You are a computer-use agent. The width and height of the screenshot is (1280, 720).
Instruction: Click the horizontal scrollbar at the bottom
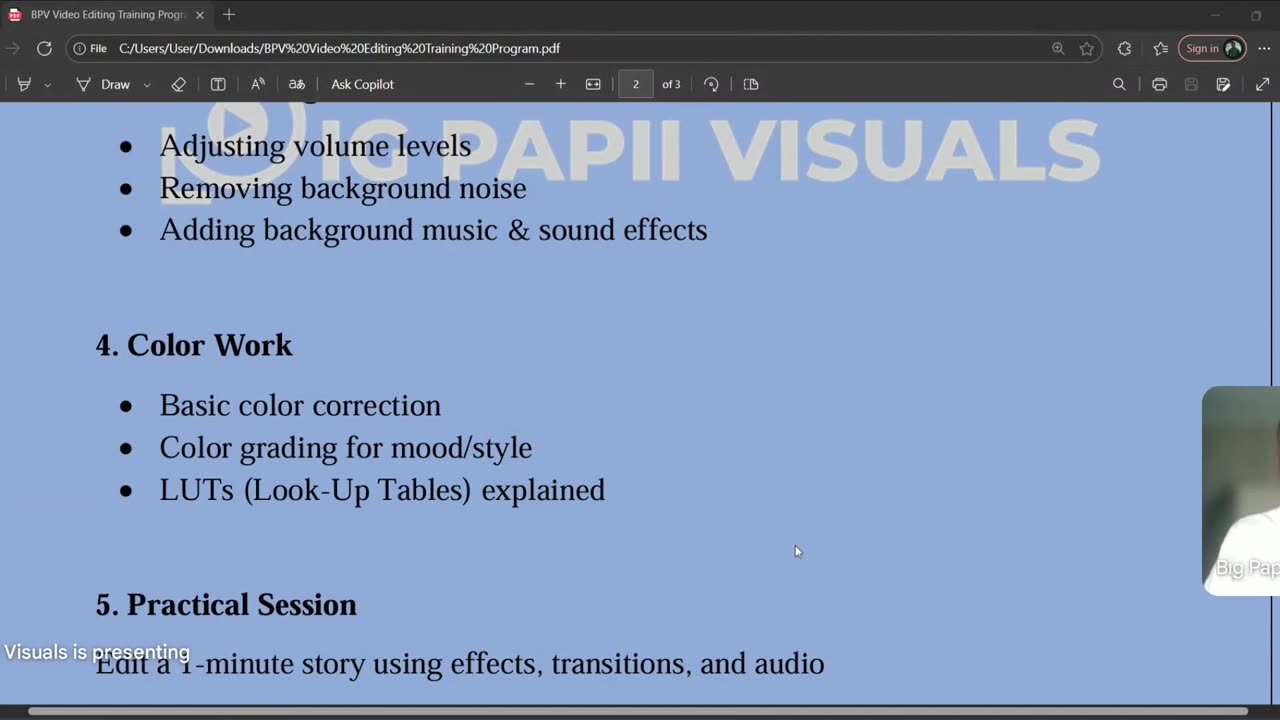[638, 712]
